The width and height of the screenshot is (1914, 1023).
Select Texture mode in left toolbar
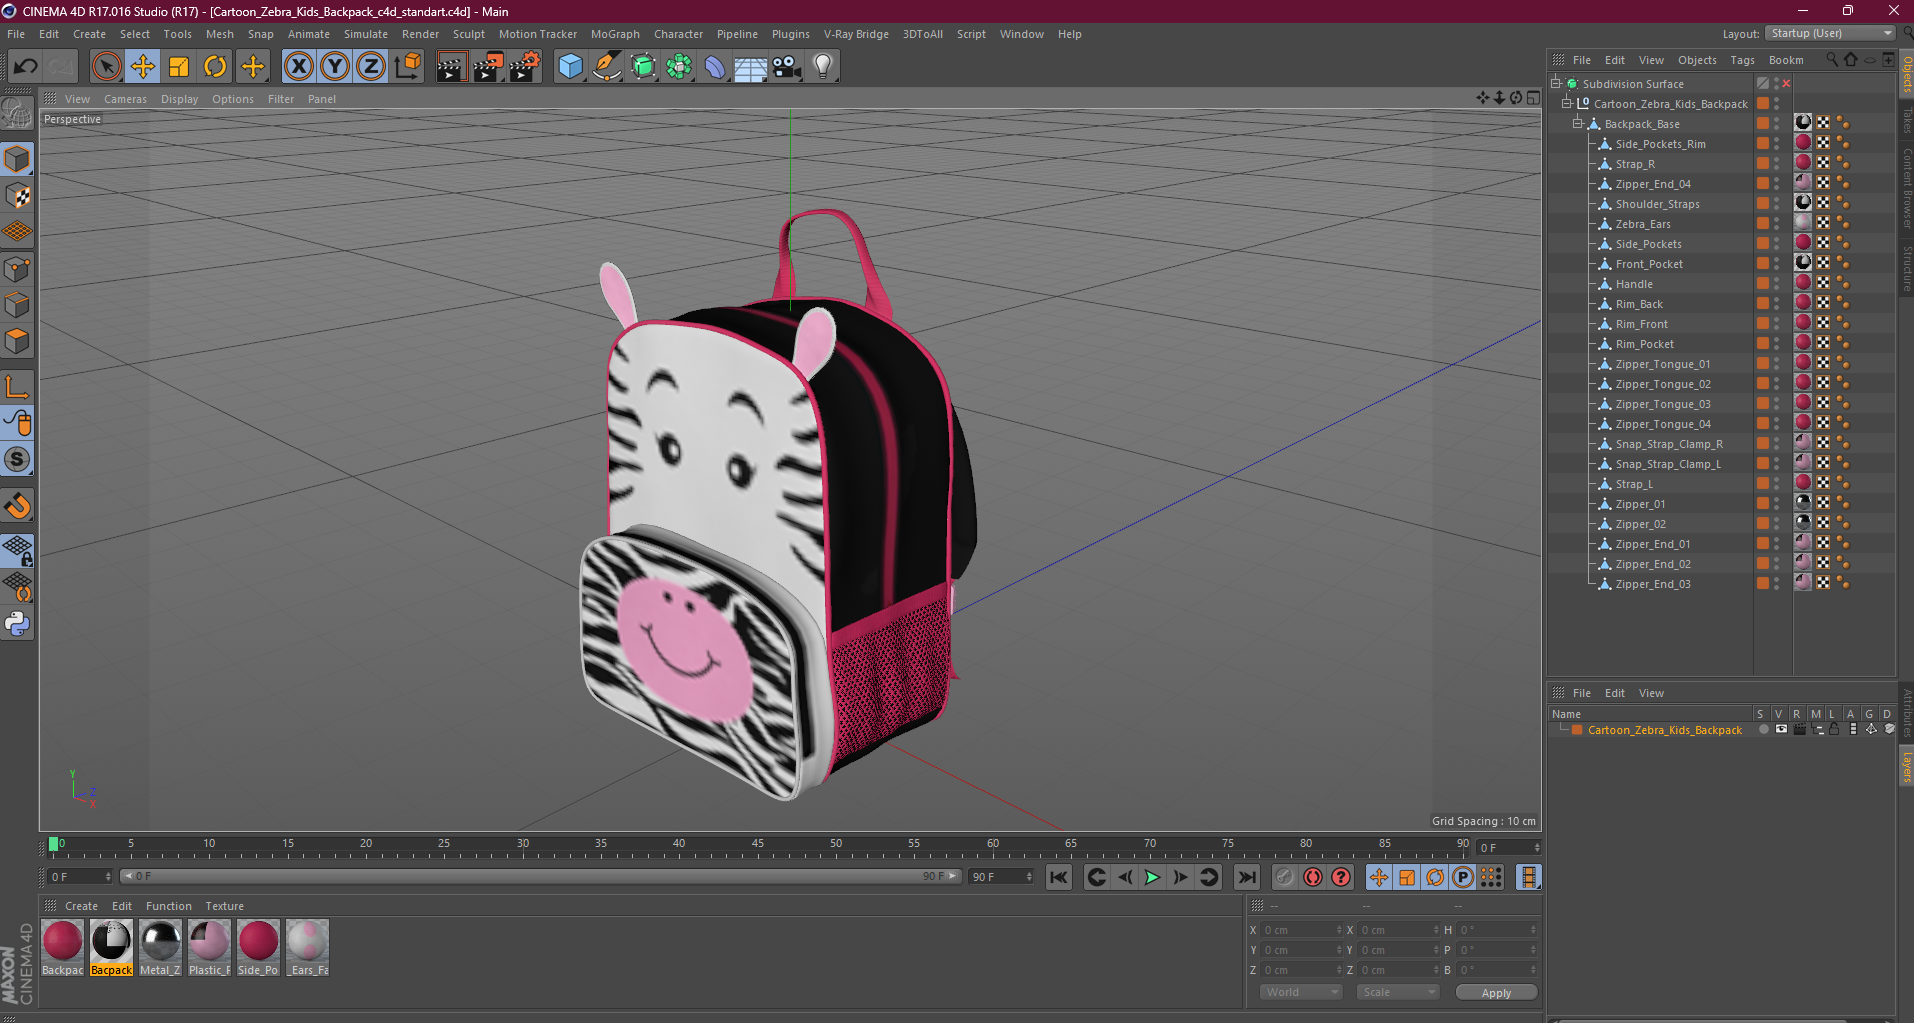(x=17, y=196)
